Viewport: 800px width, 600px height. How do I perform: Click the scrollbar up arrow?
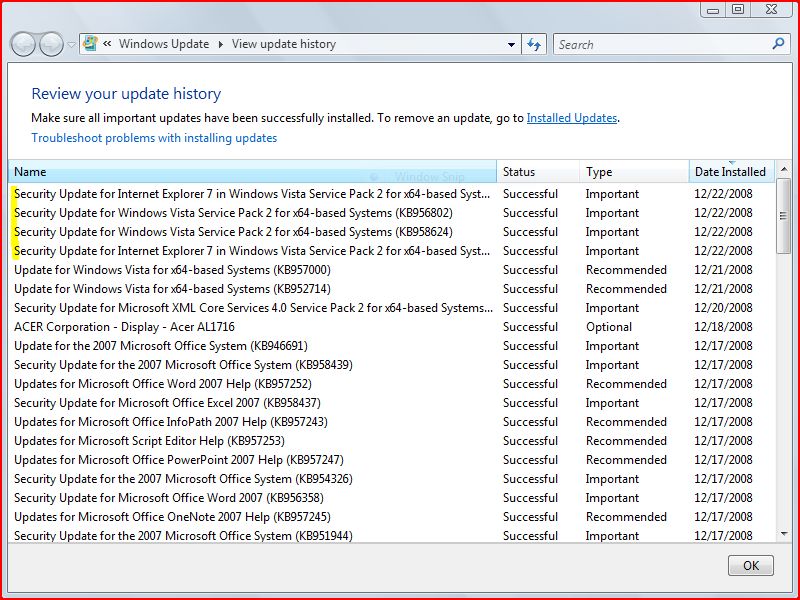[784, 169]
